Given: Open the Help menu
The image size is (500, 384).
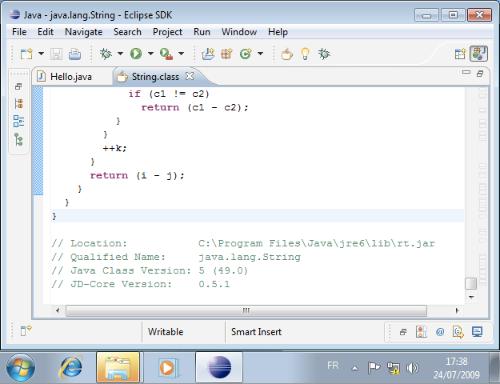Looking at the screenshot, I should 278,32.
